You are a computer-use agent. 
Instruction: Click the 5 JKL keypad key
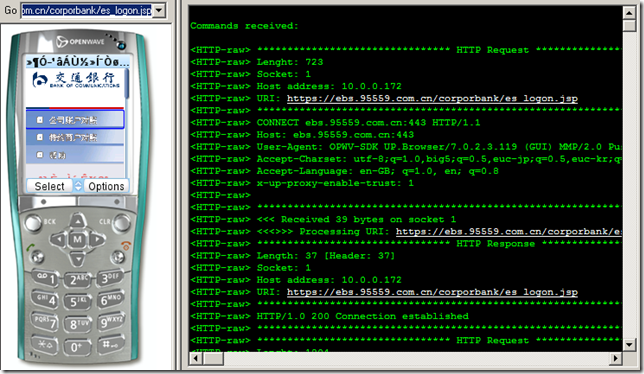pyautogui.click(x=77, y=302)
